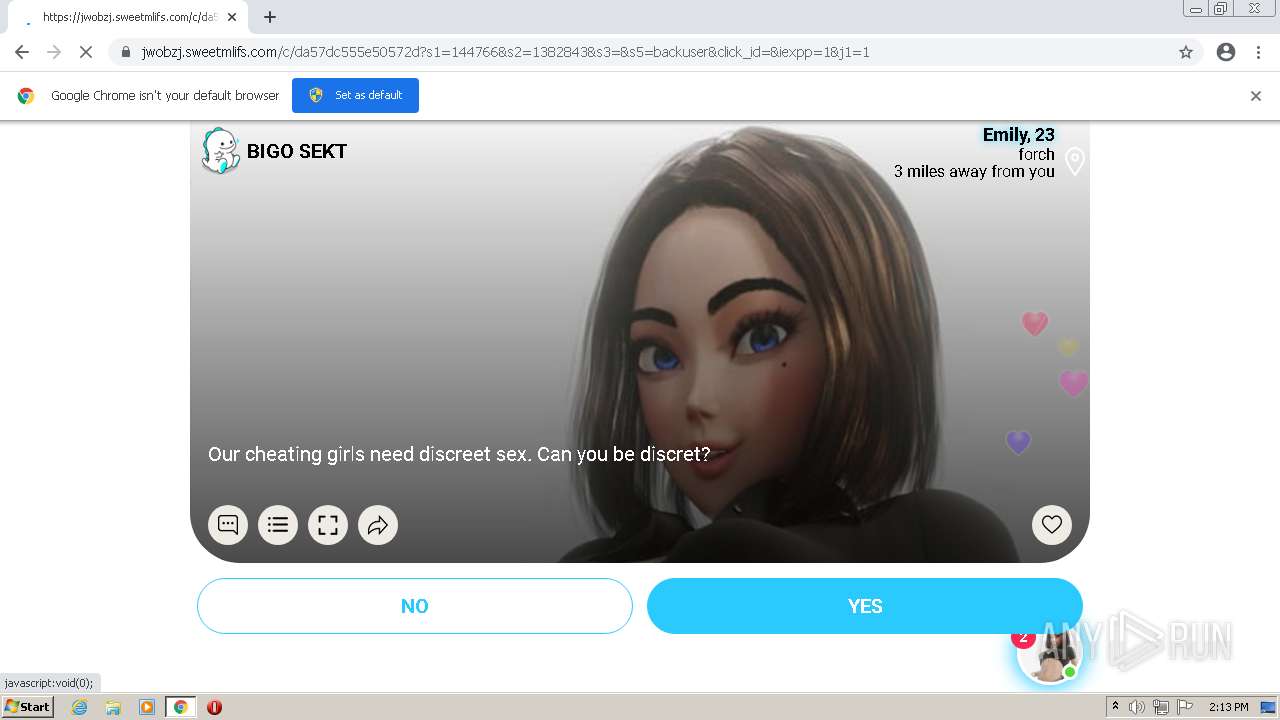Dismiss the default browser notification bar

click(1256, 96)
